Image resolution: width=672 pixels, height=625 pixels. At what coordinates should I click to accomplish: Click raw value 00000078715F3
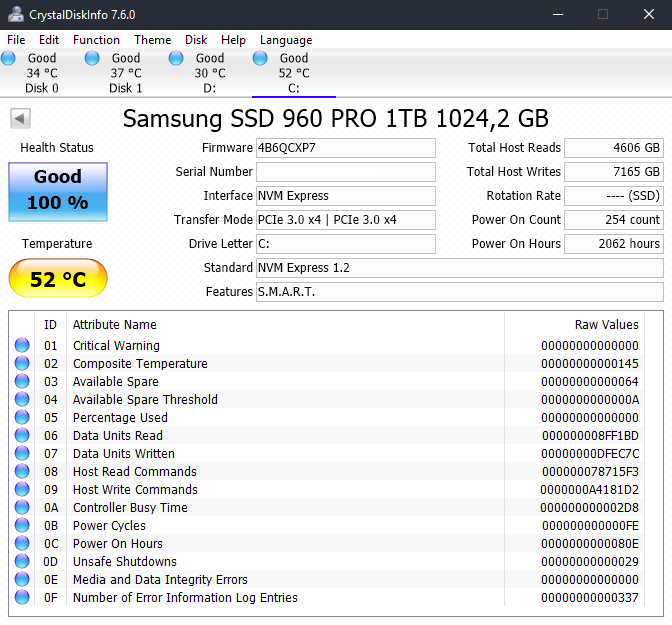coord(590,472)
